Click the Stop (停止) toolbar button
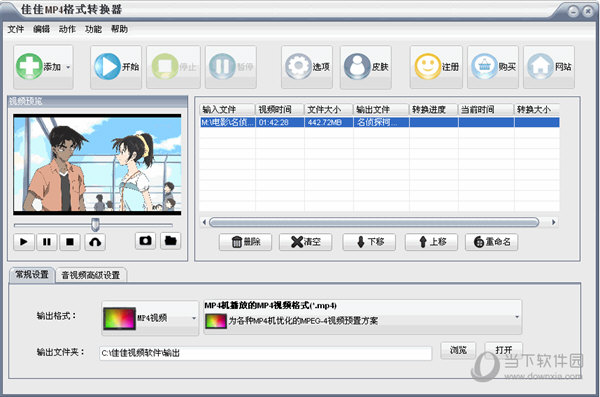 tap(173, 67)
